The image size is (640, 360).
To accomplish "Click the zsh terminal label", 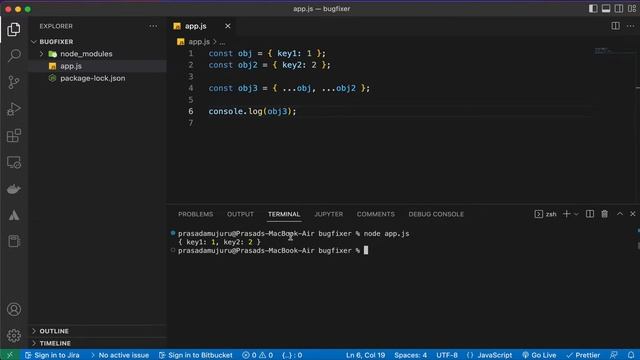I will click(546, 214).
